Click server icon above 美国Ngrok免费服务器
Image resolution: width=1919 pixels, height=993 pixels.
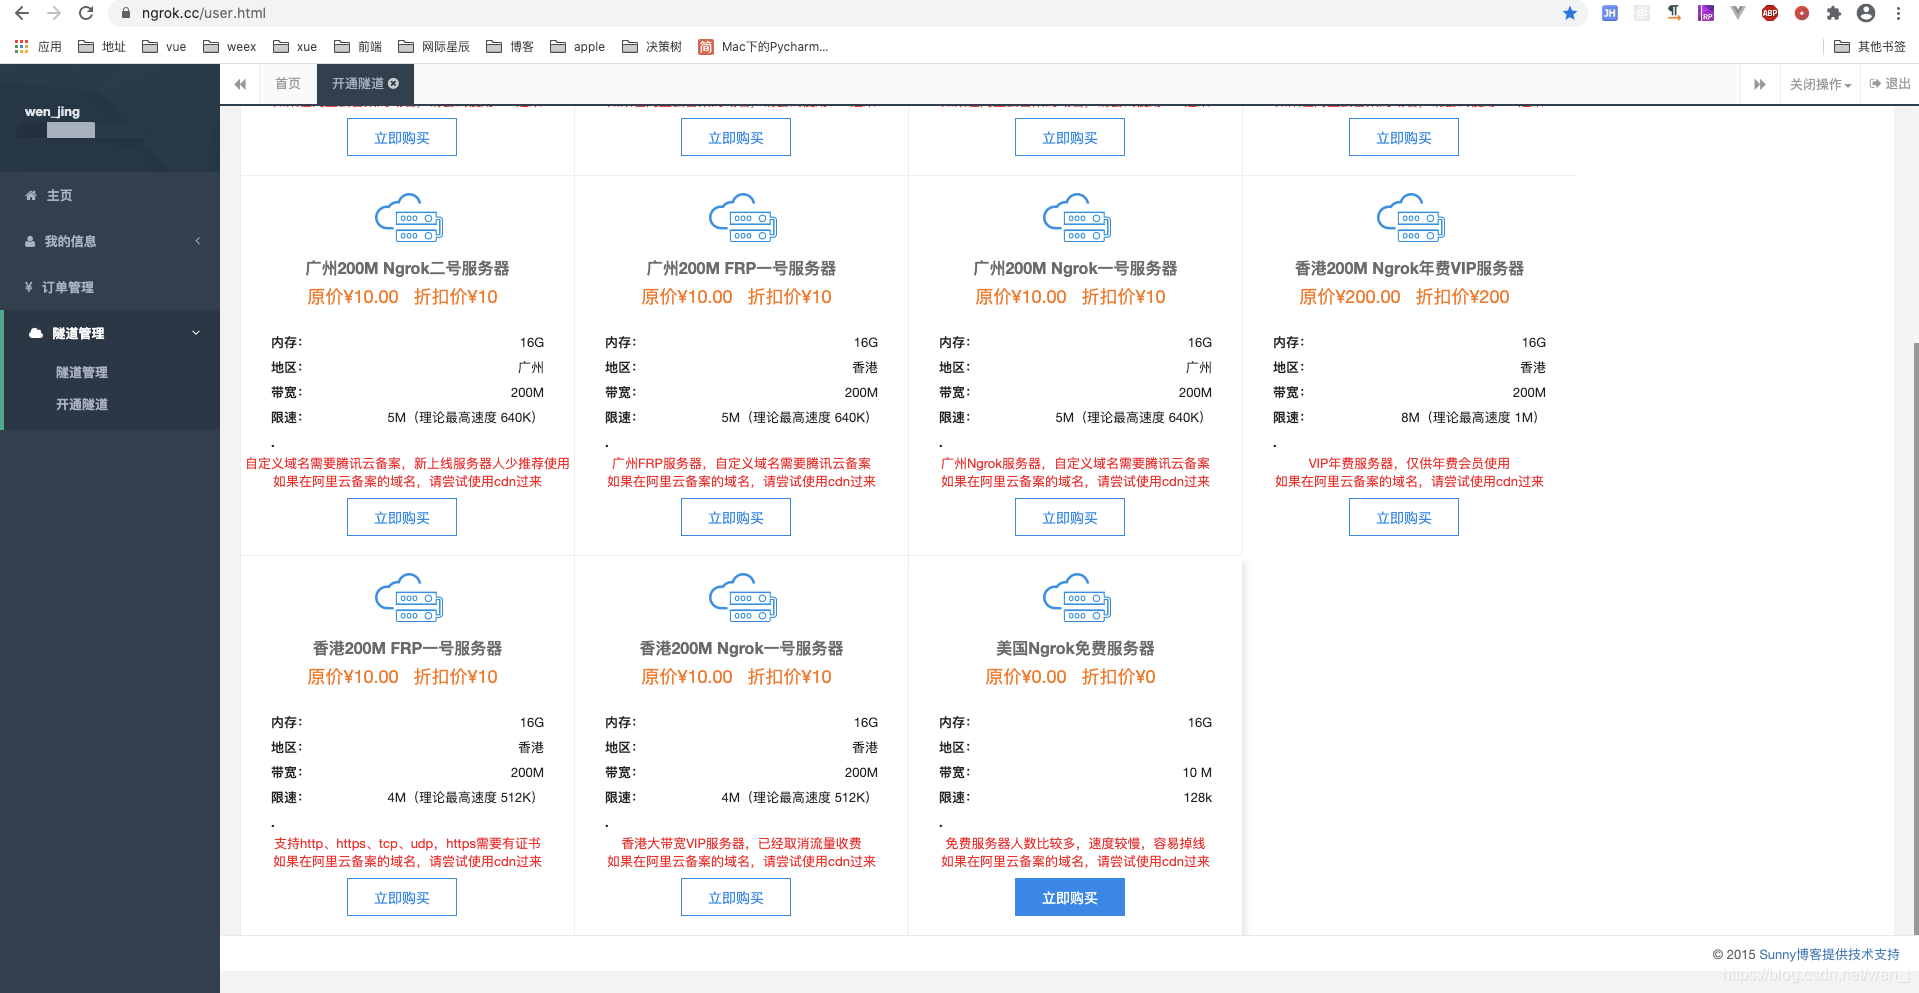point(1076,598)
